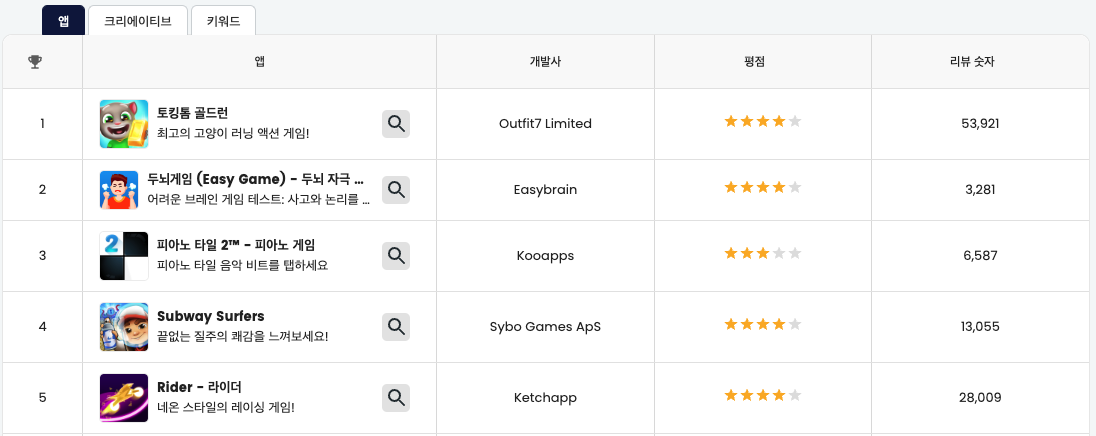The image size is (1096, 436).
Task: Click the Subway Surfers app title
Action: (210, 316)
